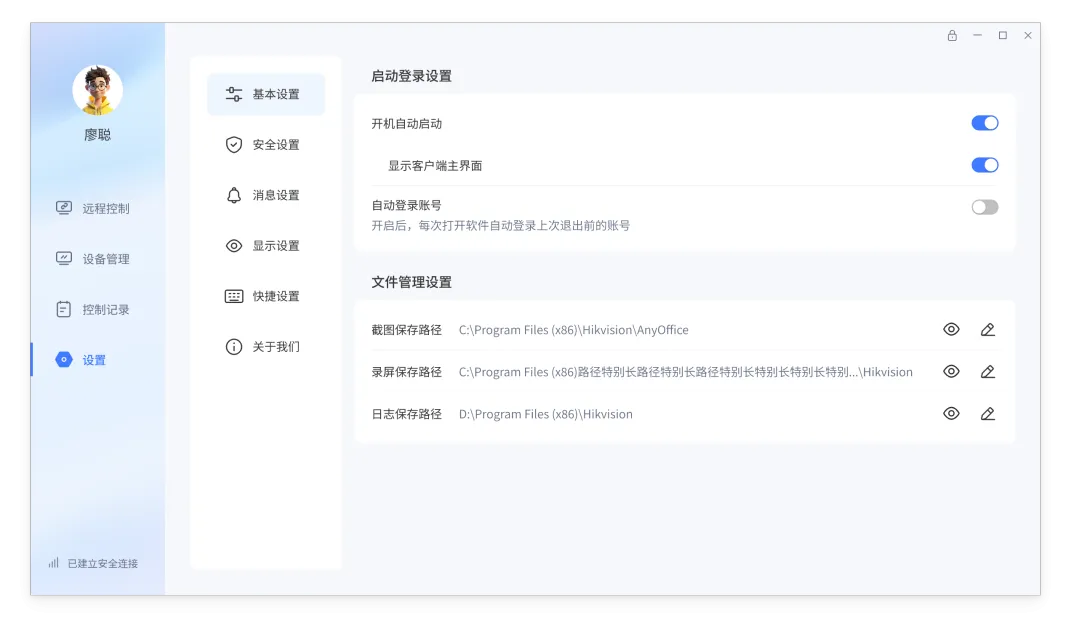Disable the 开机自动启动 toggle

click(x=985, y=122)
